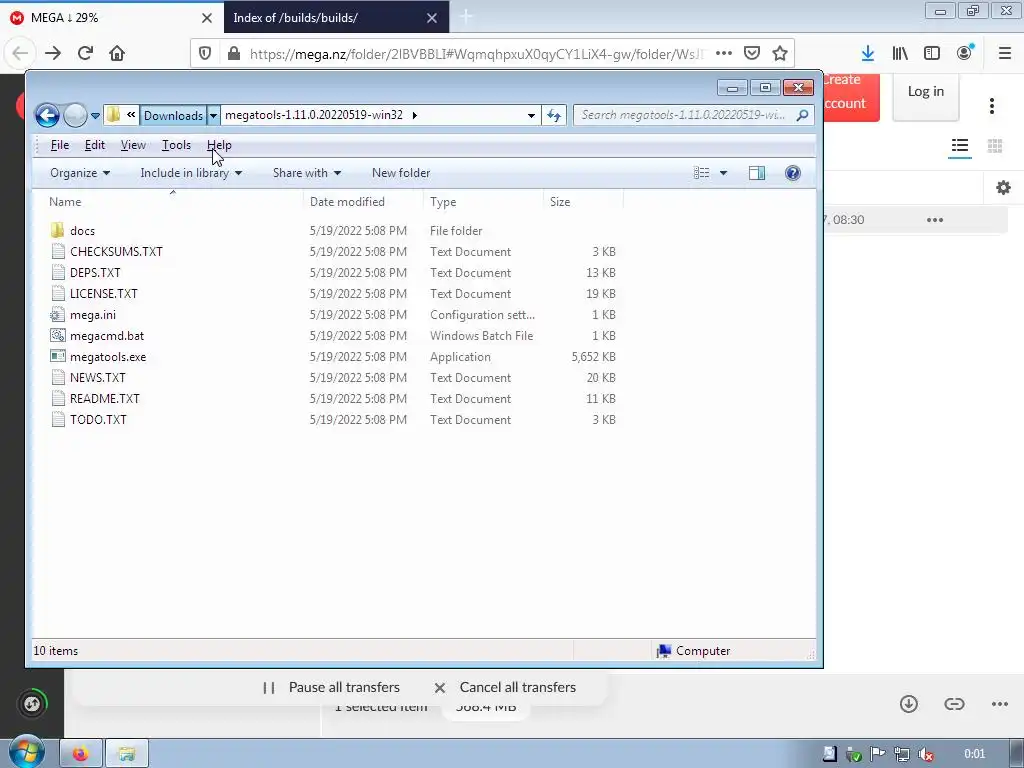Select the README.TXT file name

[105, 398]
